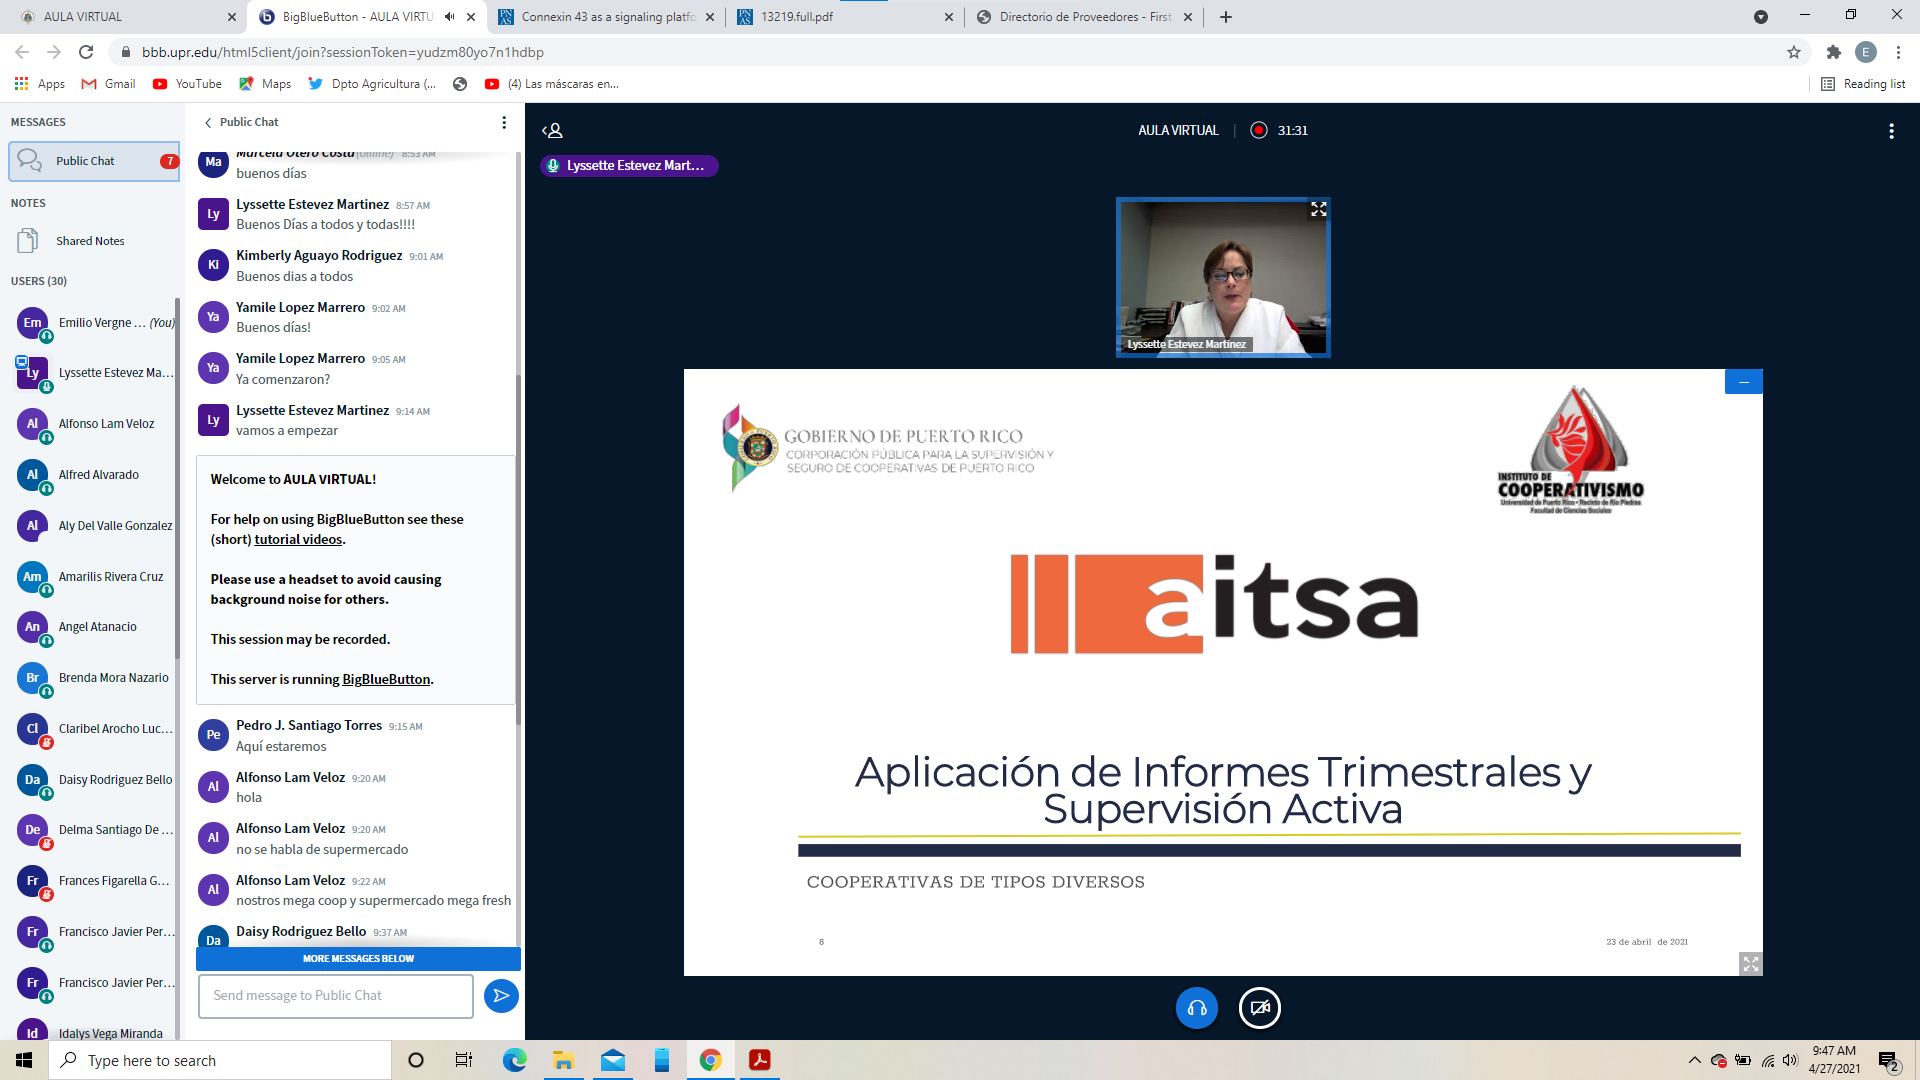Viewport: 1920px width, 1080px height.
Task: Switch to the Directorio de Proveedores tab
Action: pos(1084,17)
